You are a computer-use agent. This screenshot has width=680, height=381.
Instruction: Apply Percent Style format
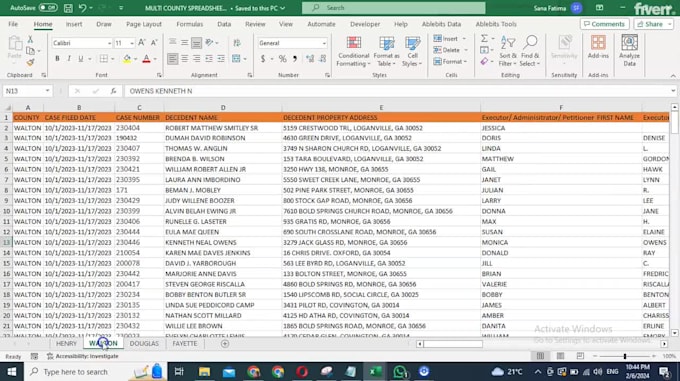(282, 59)
